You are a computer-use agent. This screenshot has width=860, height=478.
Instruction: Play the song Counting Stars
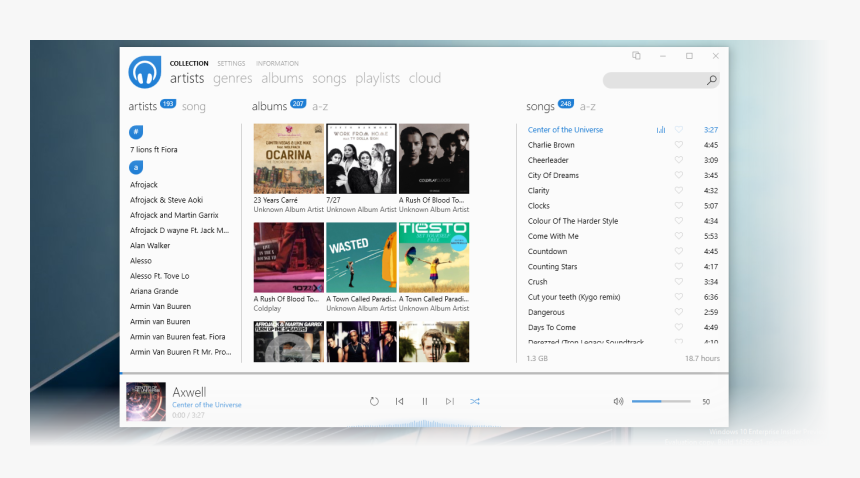[x=552, y=266]
